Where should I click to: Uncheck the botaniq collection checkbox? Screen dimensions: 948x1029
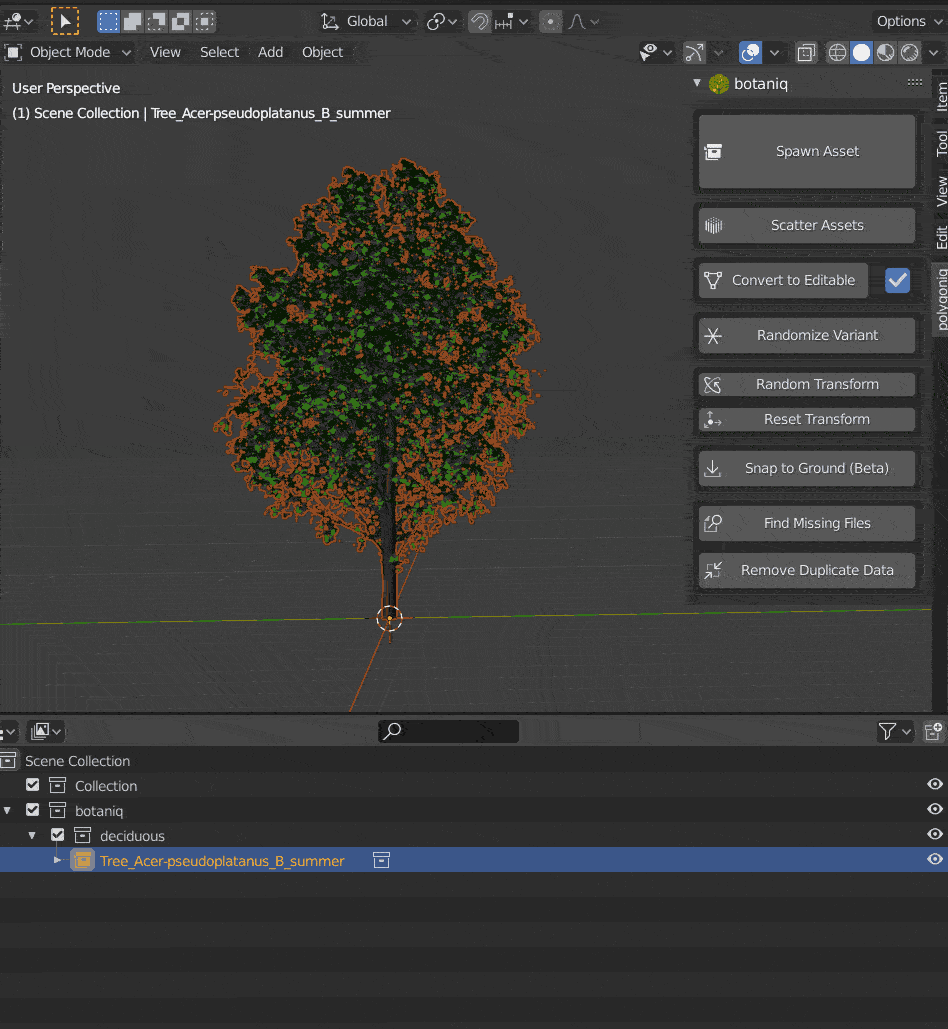point(33,810)
